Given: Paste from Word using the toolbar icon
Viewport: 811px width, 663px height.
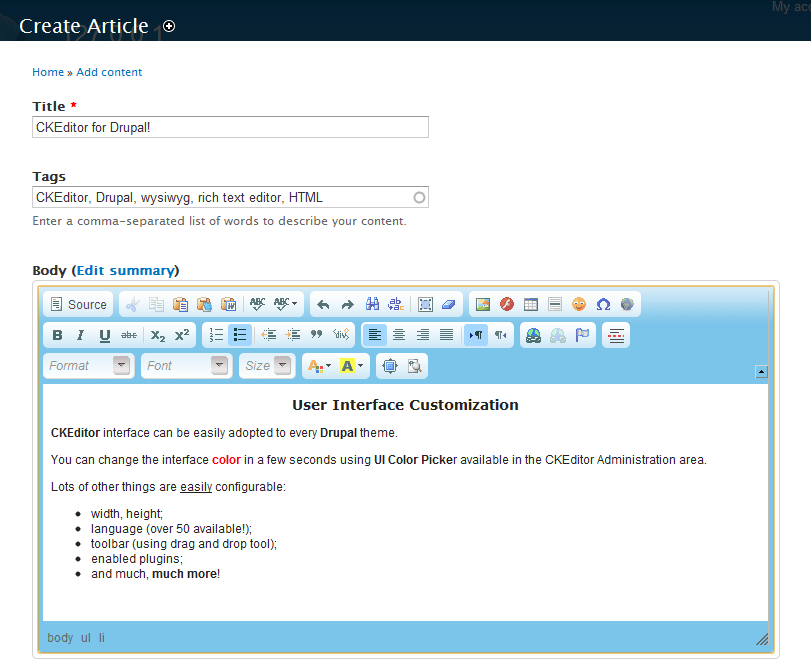Looking at the screenshot, I should tap(228, 304).
